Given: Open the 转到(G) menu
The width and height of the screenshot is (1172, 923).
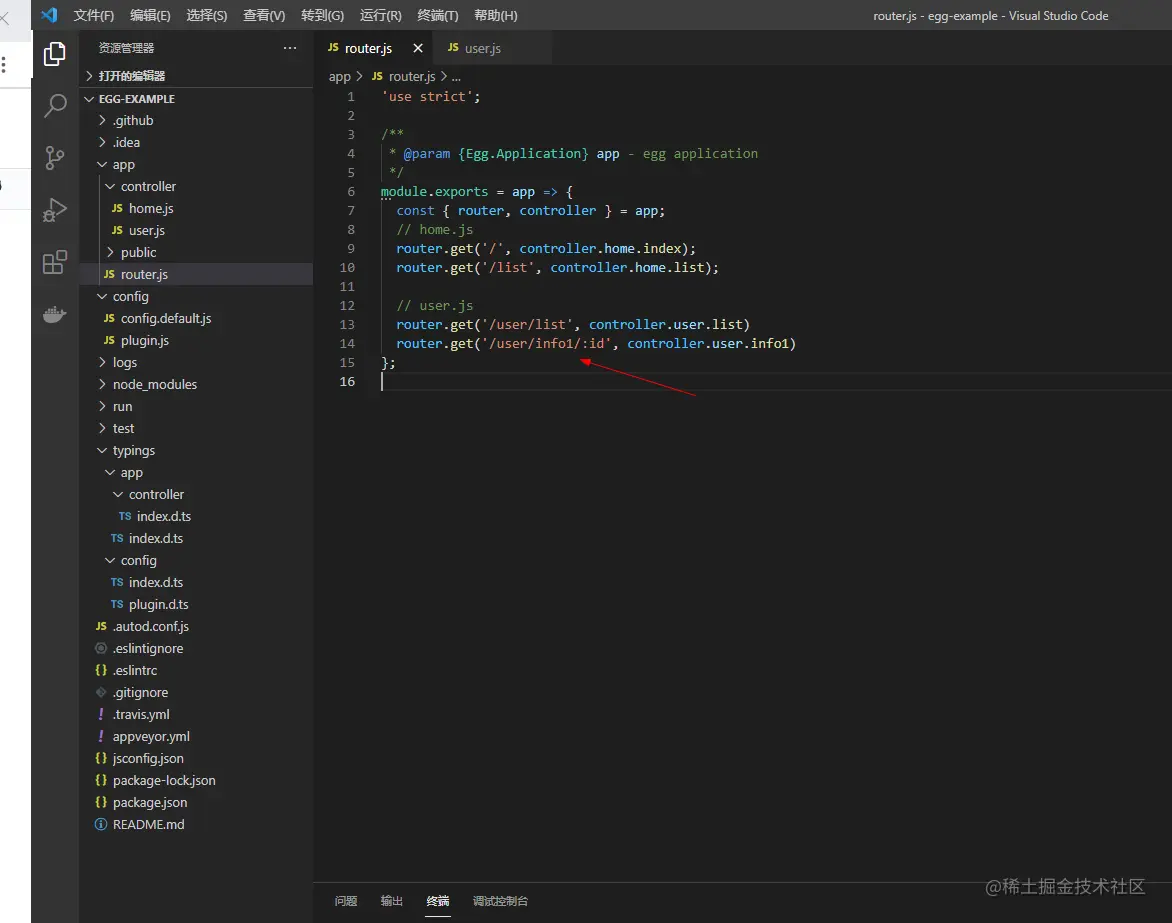Looking at the screenshot, I should click(x=322, y=16).
